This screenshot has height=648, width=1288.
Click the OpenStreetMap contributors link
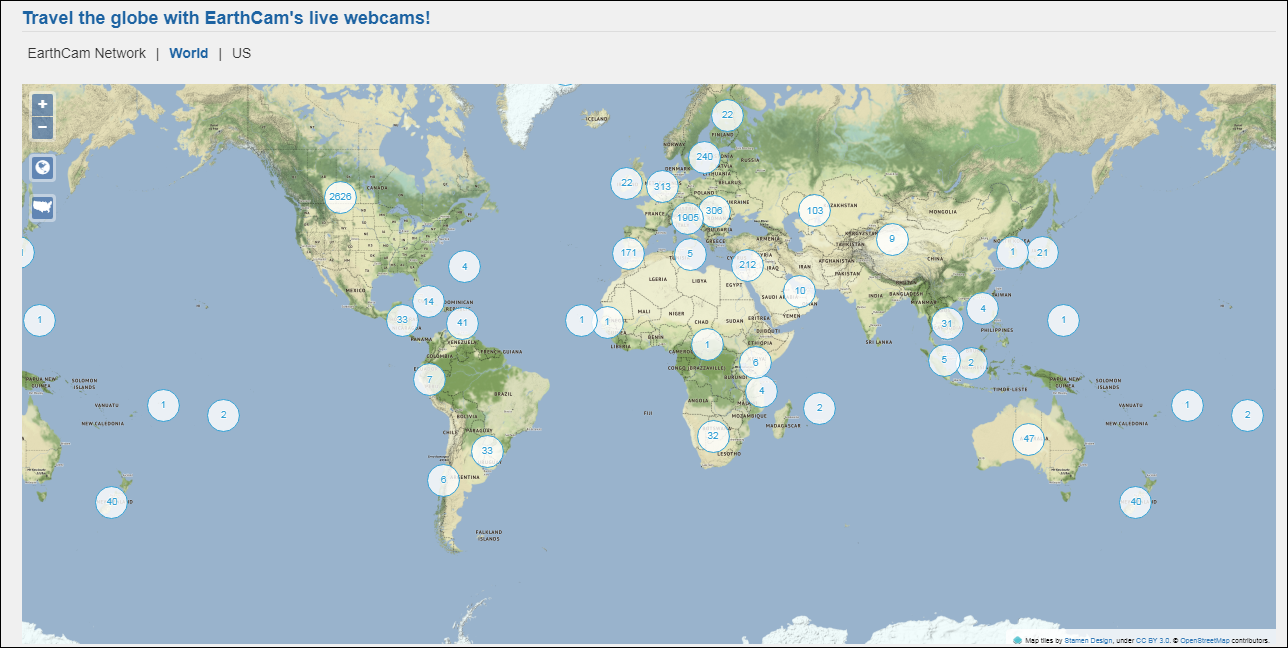[1205, 640]
